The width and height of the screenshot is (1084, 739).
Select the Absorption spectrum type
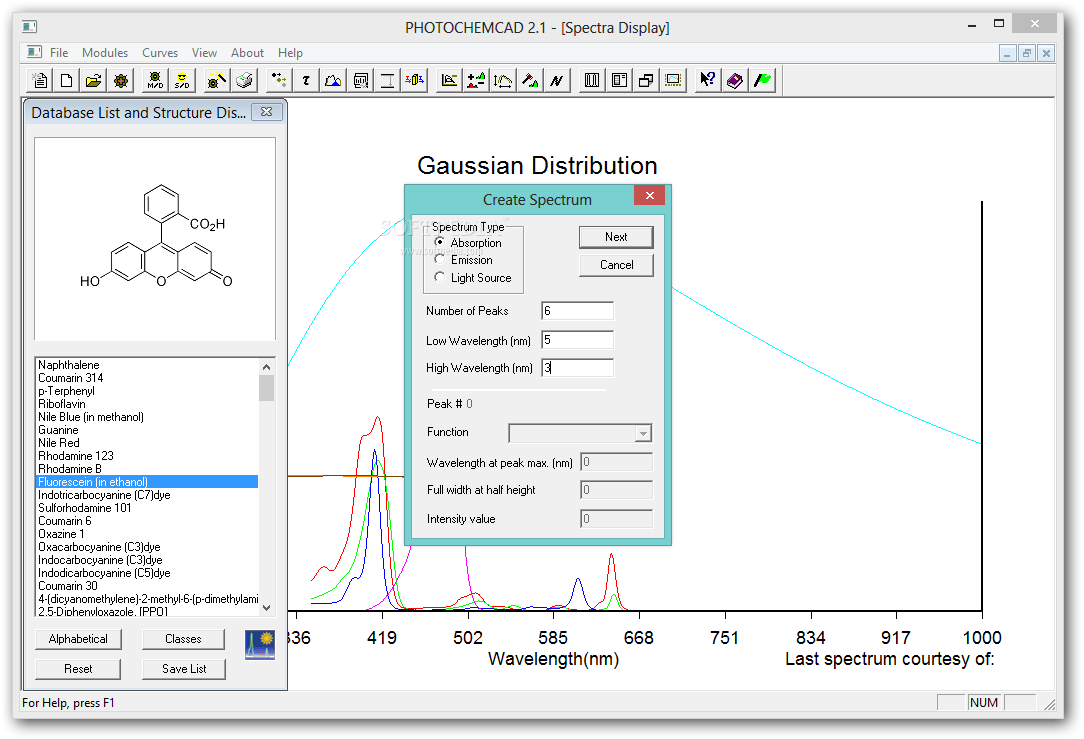pyautogui.click(x=440, y=242)
